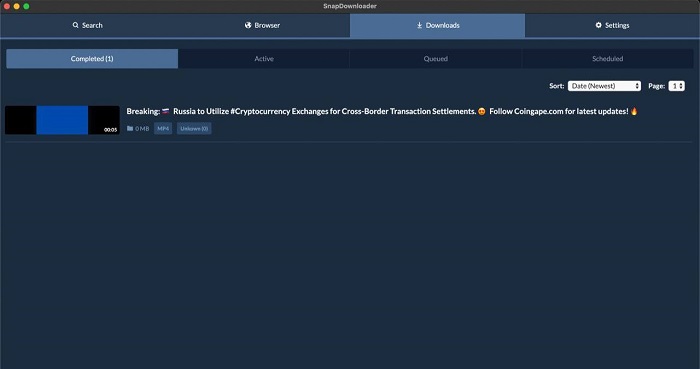Viewport: 700px width, 369px height.
Task: Maximize the window with the green button
Action: point(26,6)
